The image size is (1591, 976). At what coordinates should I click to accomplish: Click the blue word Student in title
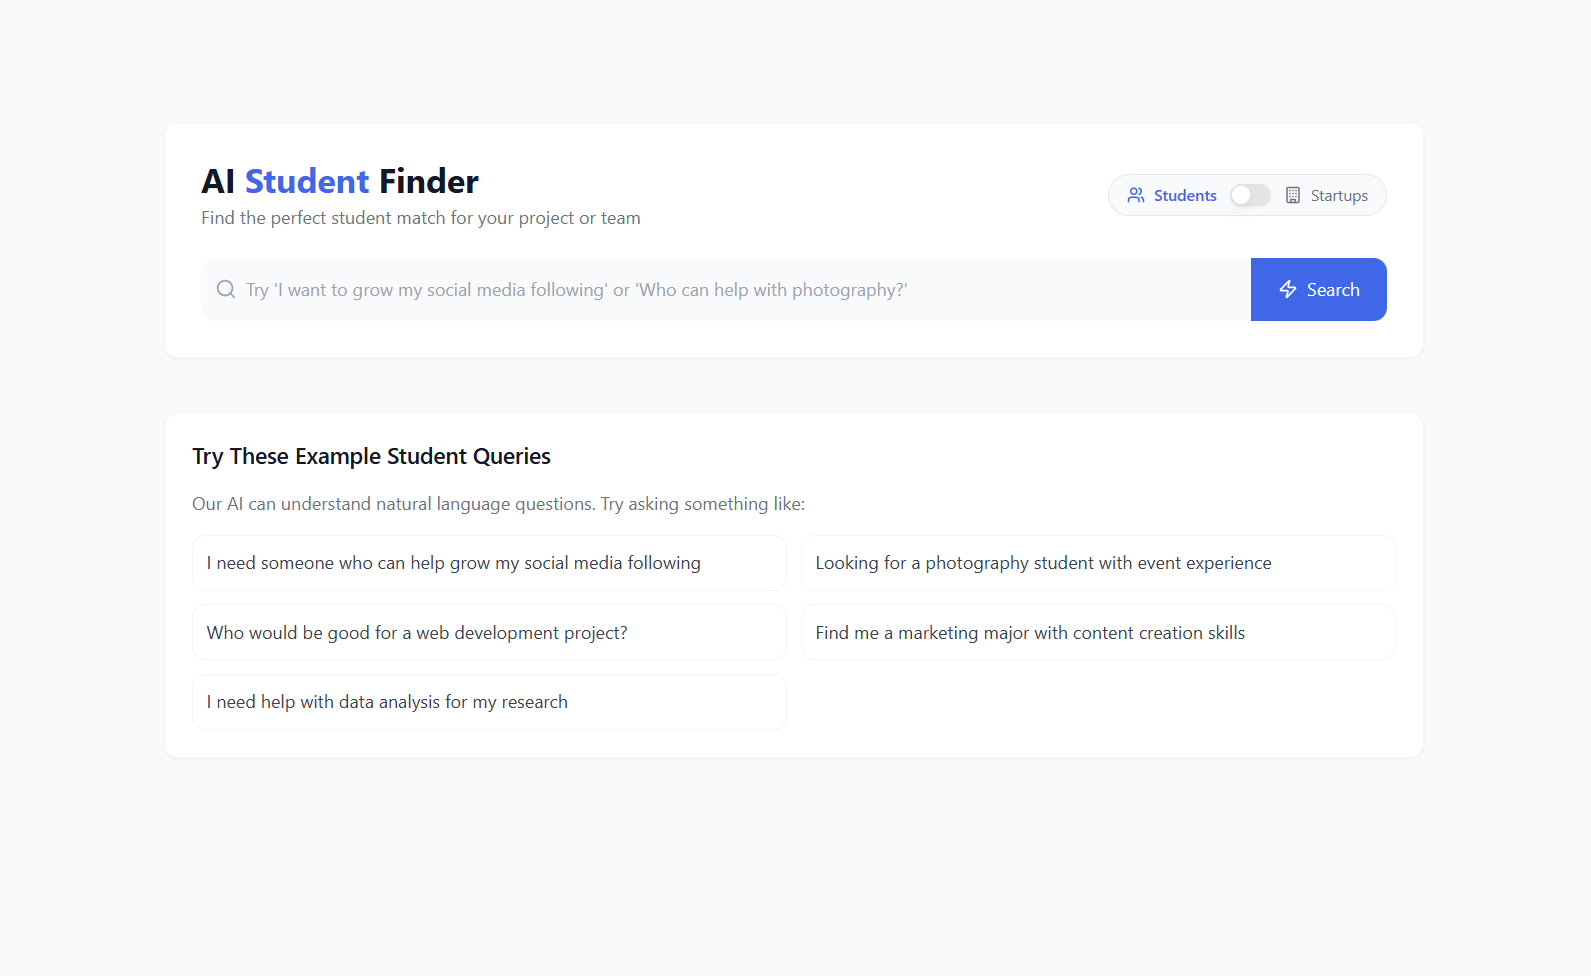[x=307, y=182]
